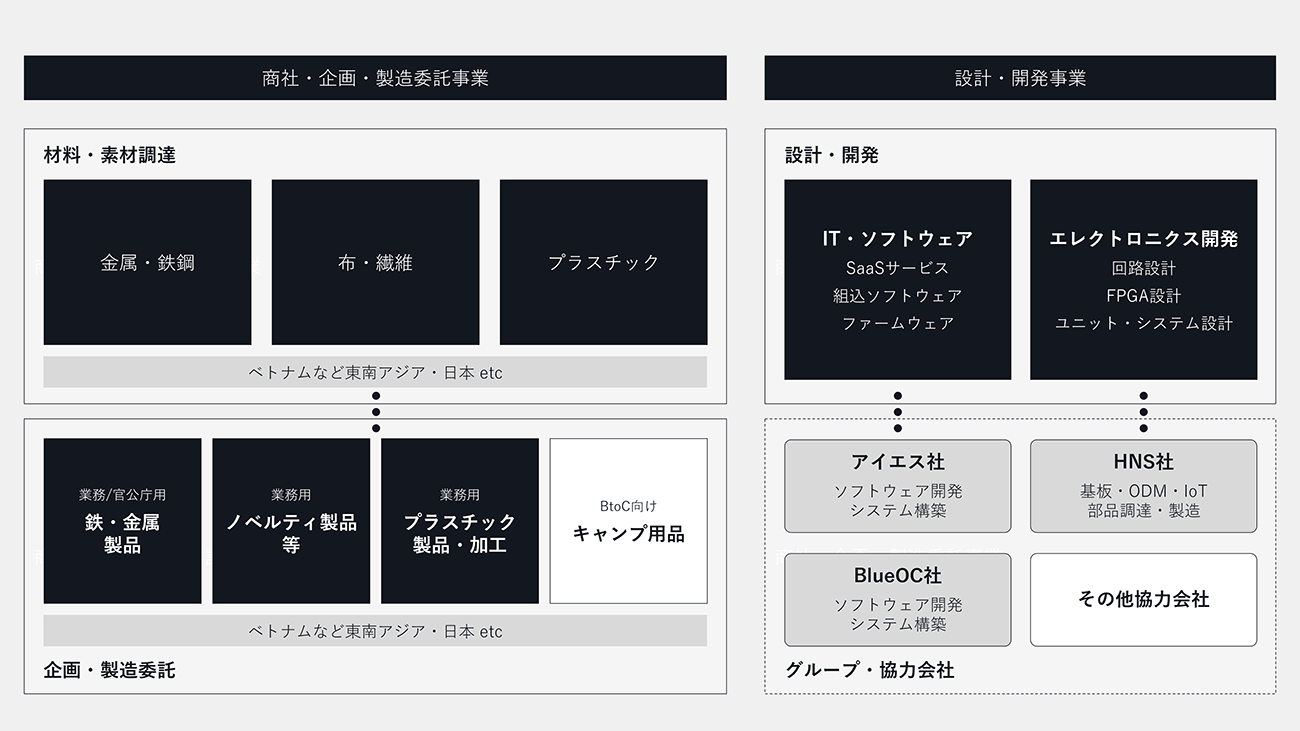Toggle the アイエス社 group card

(897, 485)
